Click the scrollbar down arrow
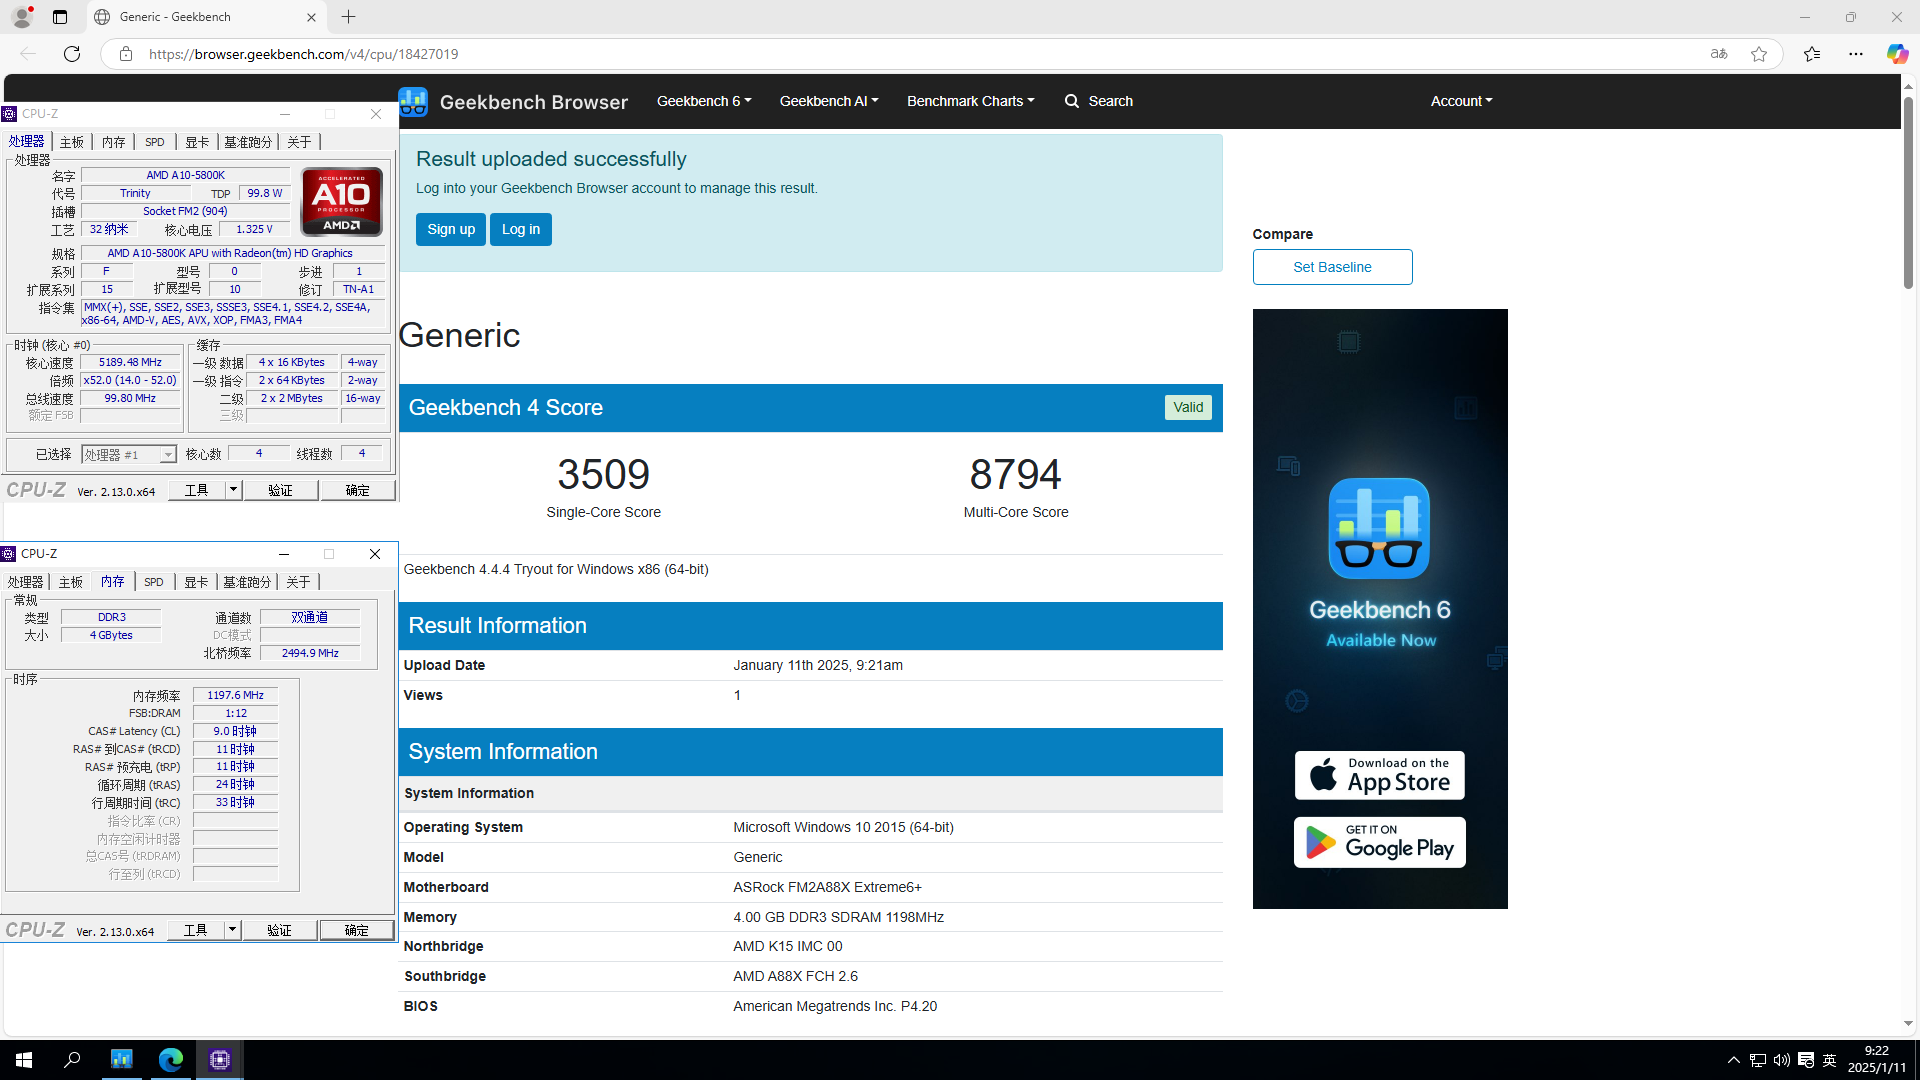The image size is (1920, 1080). [x=1908, y=1024]
